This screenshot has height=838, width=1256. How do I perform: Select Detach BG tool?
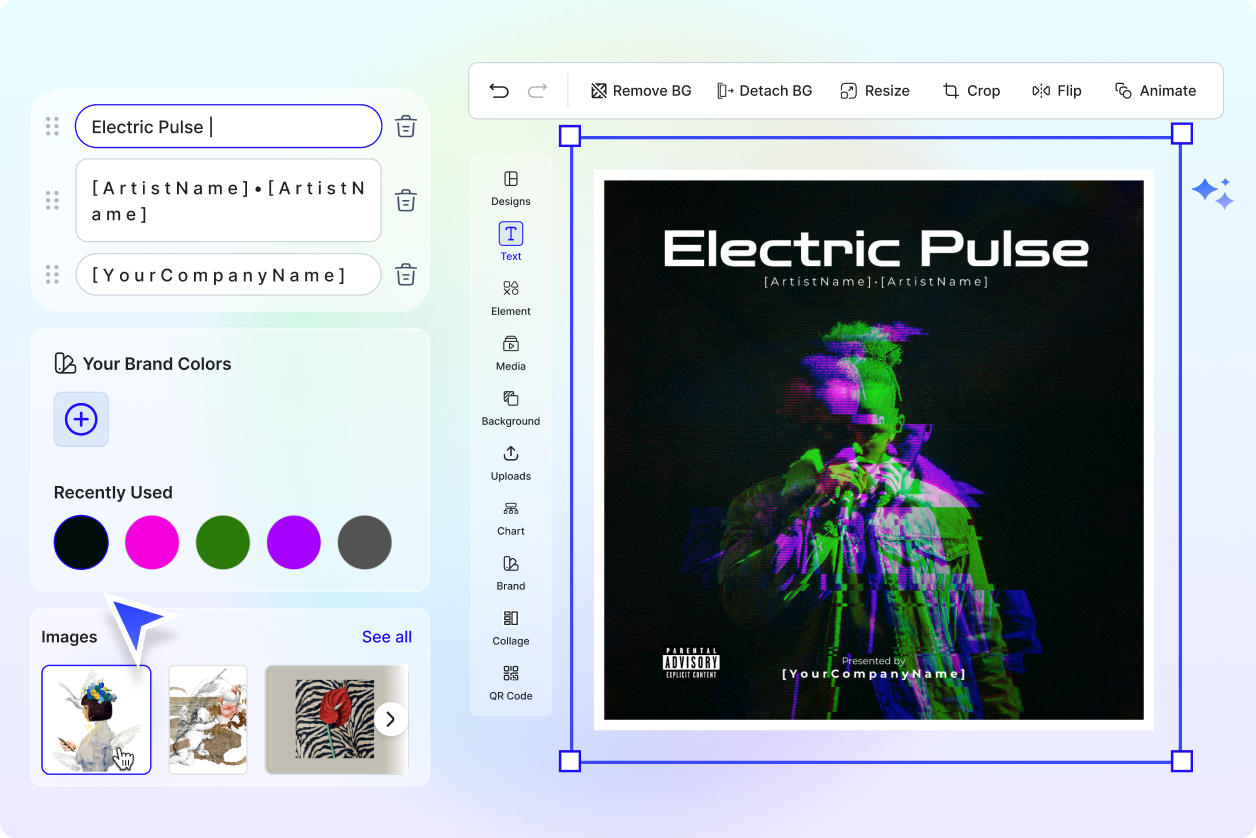(x=764, y=91)
